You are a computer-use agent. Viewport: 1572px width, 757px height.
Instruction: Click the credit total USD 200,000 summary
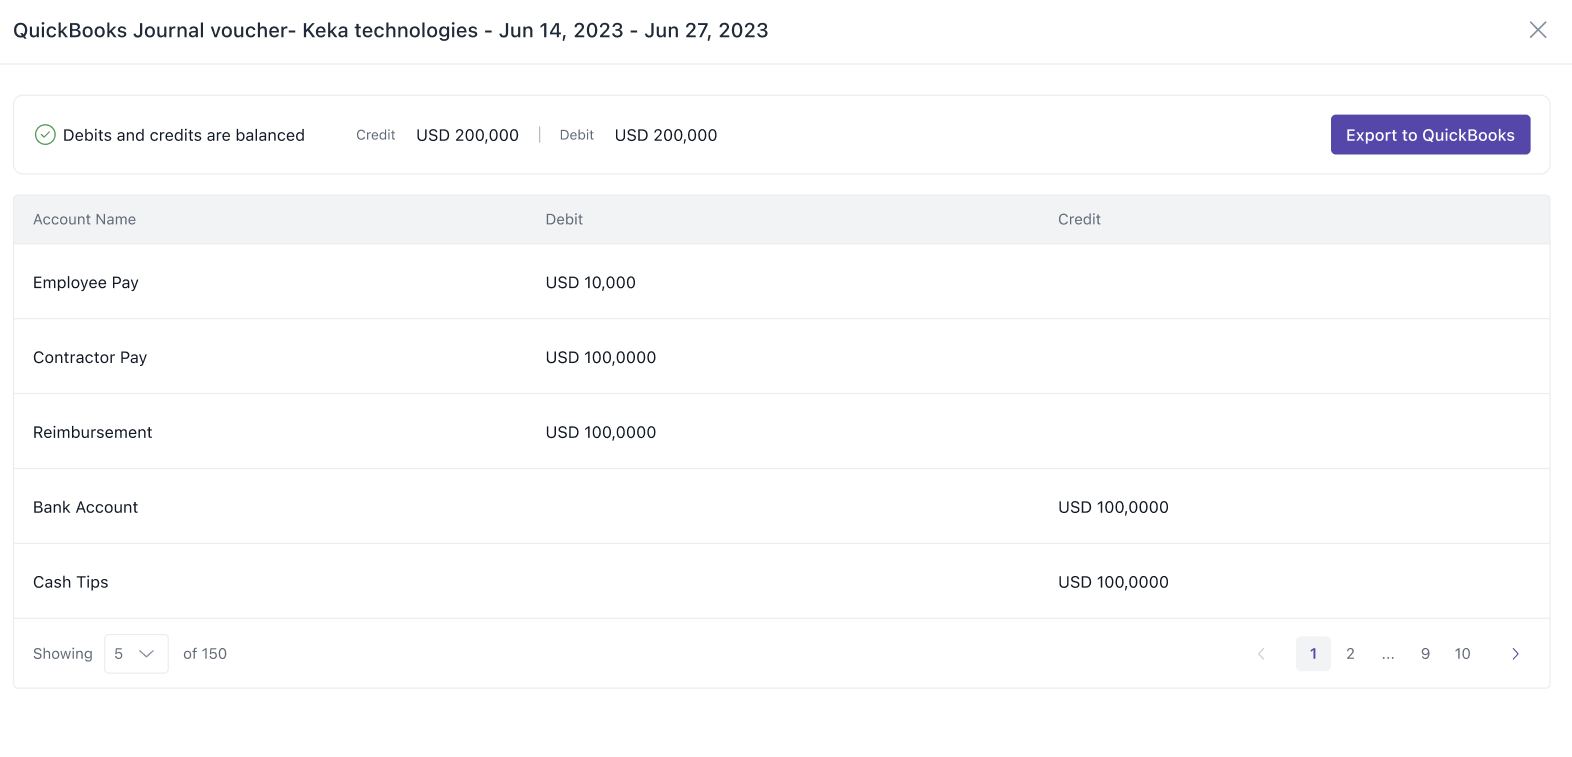467,135
